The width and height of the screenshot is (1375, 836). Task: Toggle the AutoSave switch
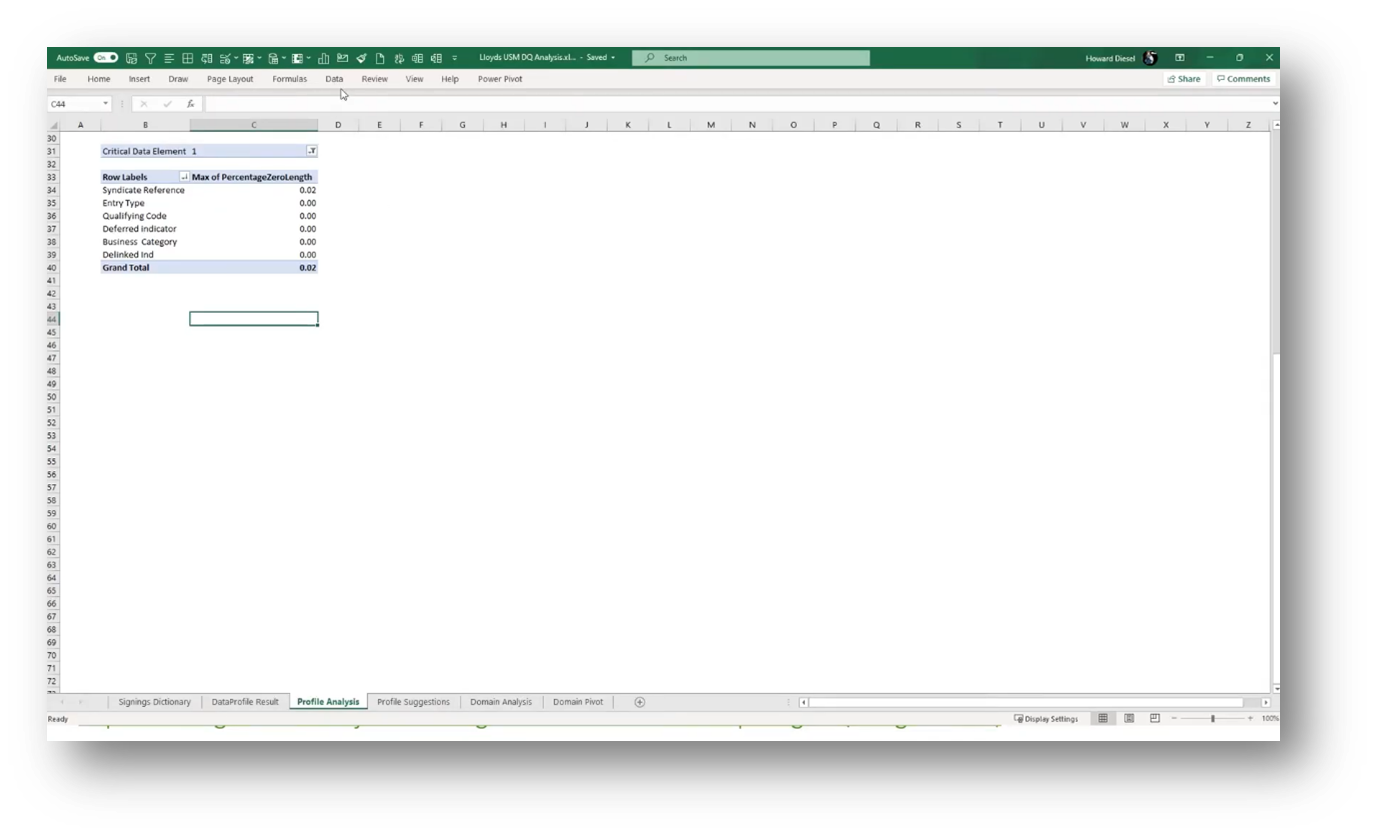click(x=106, y=58)
